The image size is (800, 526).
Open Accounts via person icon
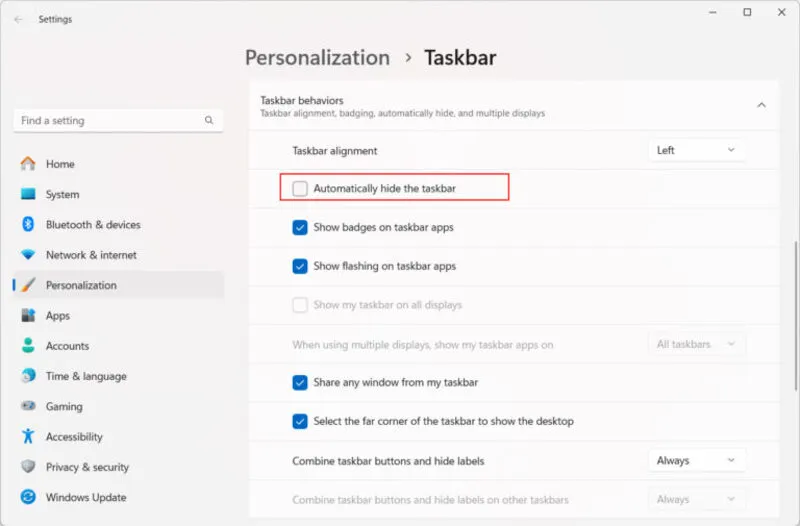pyautogui.click(x=28, y=346)
